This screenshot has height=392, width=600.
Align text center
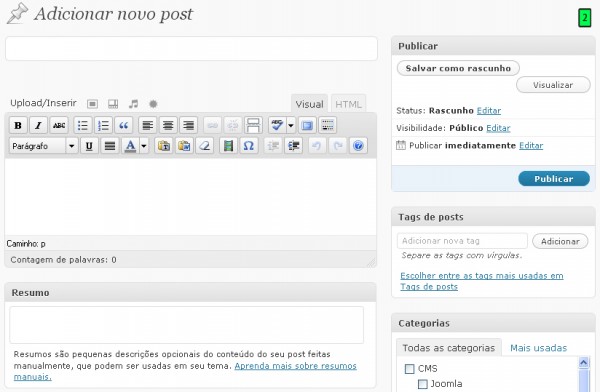point(168,125)
